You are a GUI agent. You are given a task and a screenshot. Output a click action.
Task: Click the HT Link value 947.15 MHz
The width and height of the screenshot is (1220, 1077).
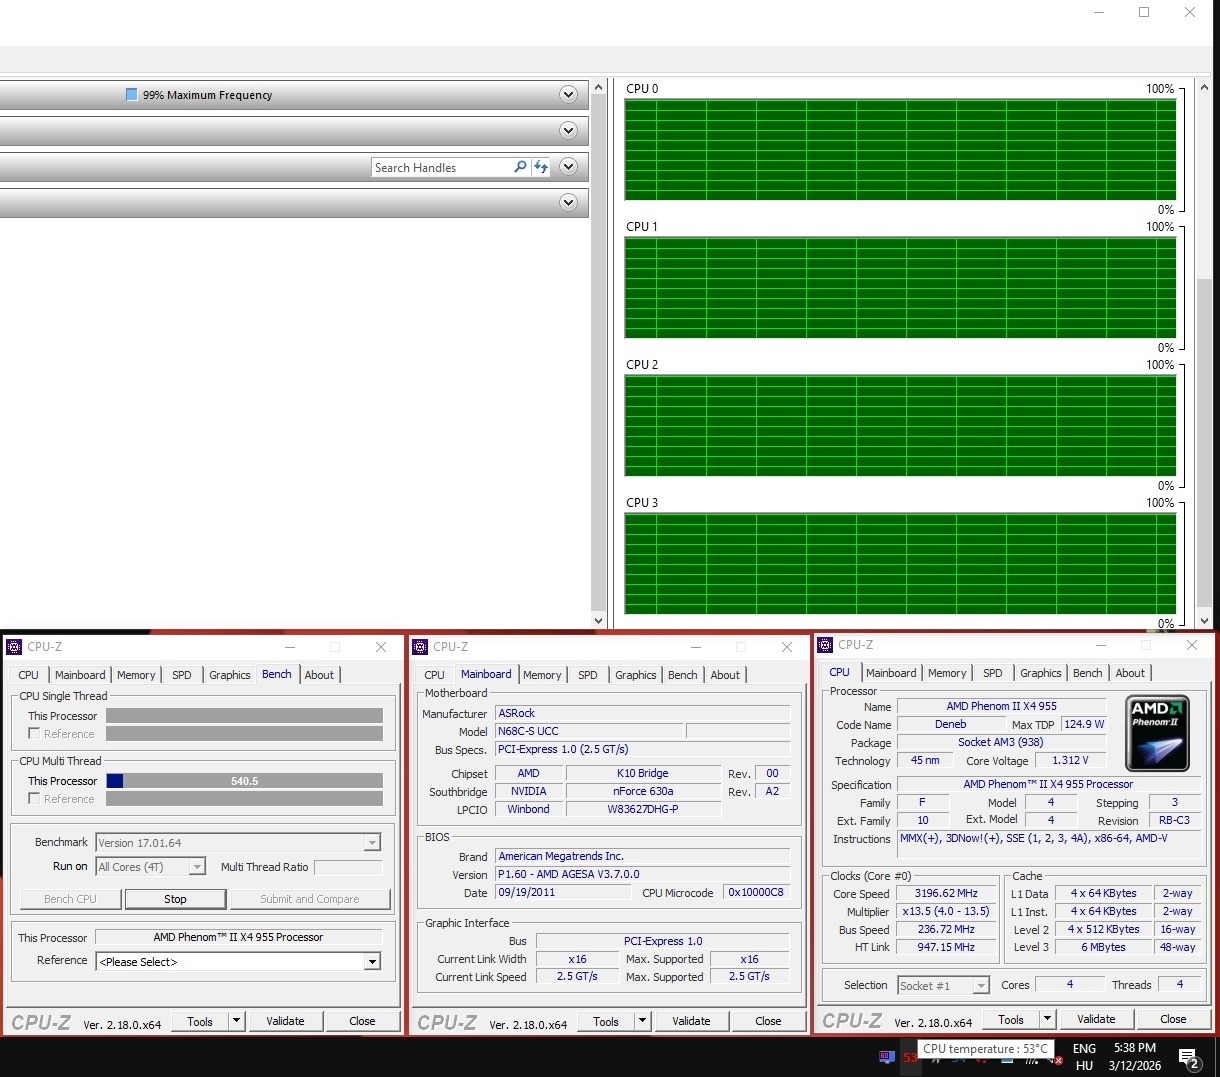coord(946,947)
